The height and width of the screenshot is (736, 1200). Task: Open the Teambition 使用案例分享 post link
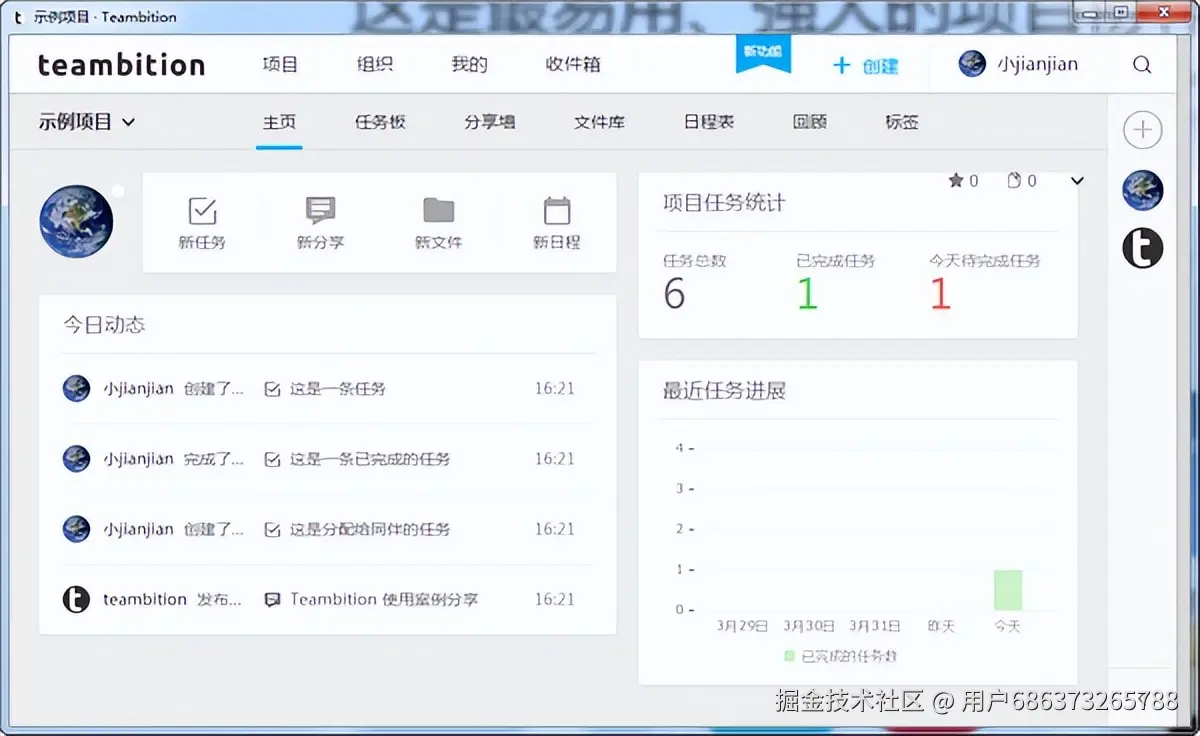384,599
